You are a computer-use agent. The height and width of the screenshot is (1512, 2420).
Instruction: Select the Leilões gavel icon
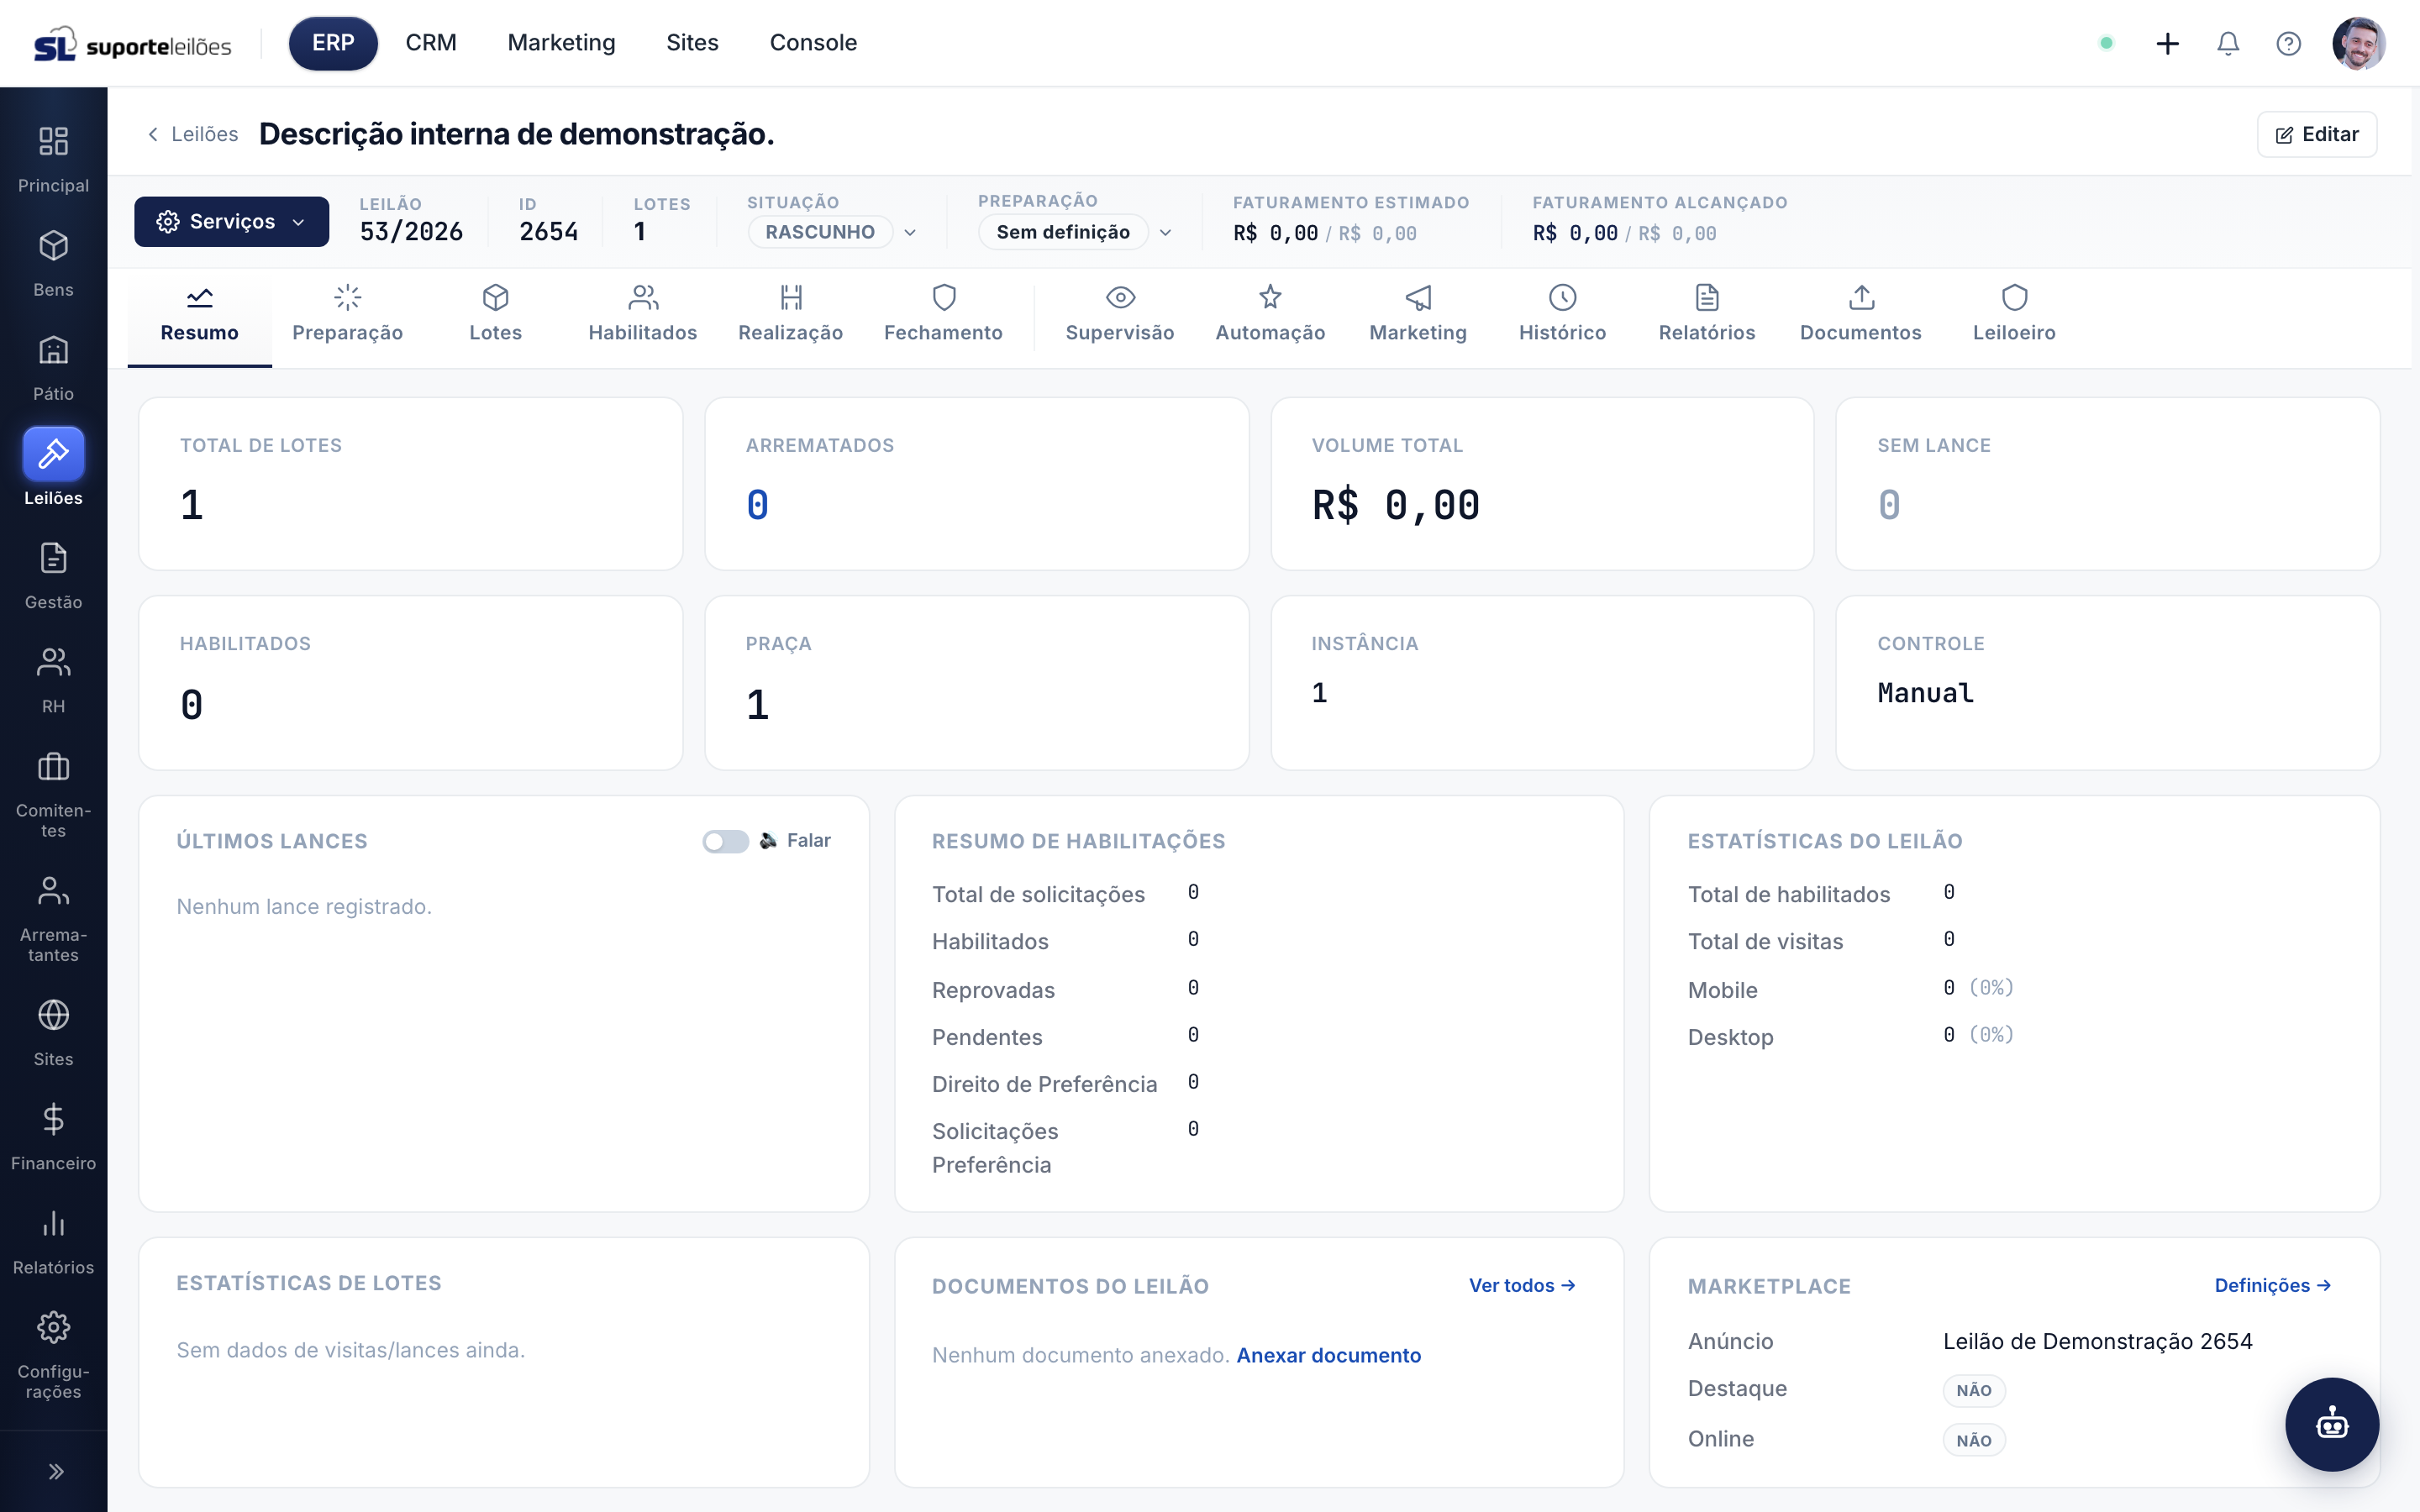coord(53,454)
